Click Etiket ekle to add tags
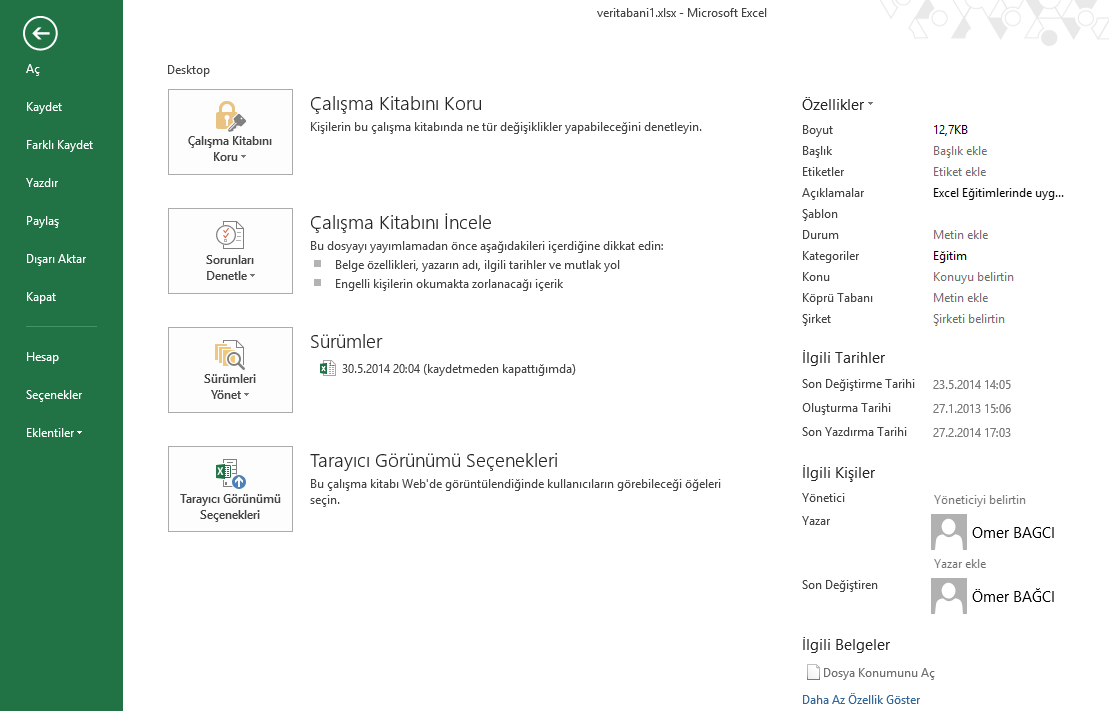The image size is (1109, 711). 959,172
